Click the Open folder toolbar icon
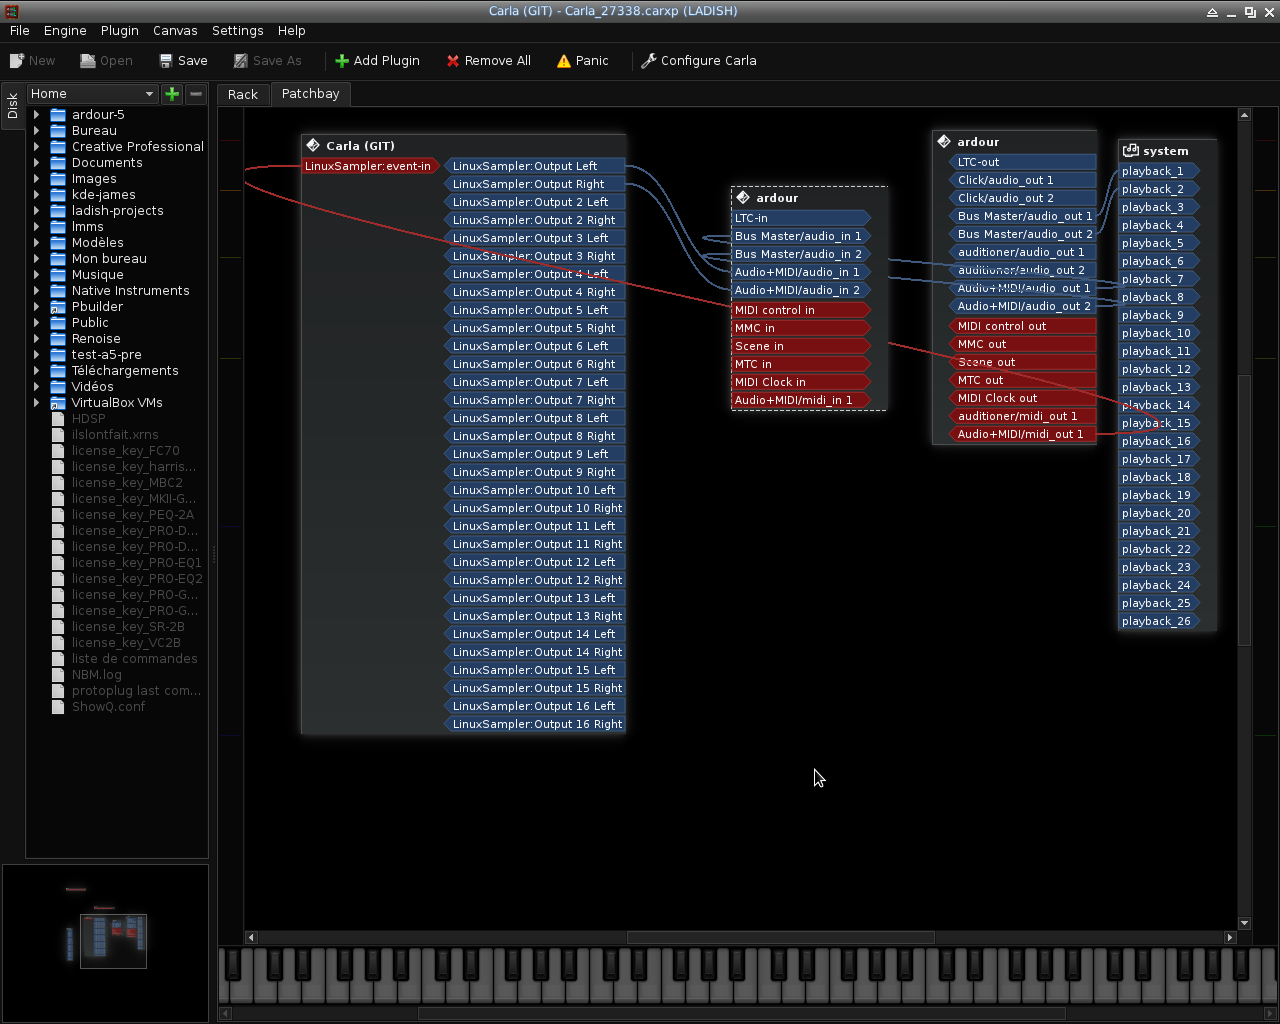This screenshot has height=1024, width=1280. point(88,61)
